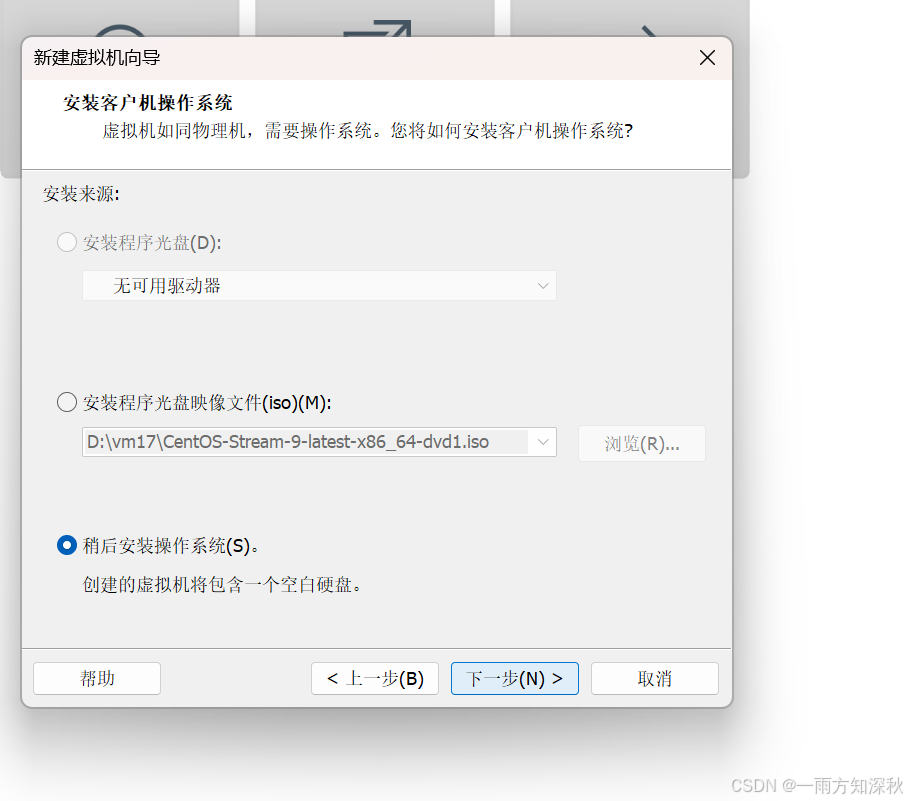Select 稍后安装操作系统(S) radio button
The width and height of the screenshot is (907, 801).
click(67, 545)
